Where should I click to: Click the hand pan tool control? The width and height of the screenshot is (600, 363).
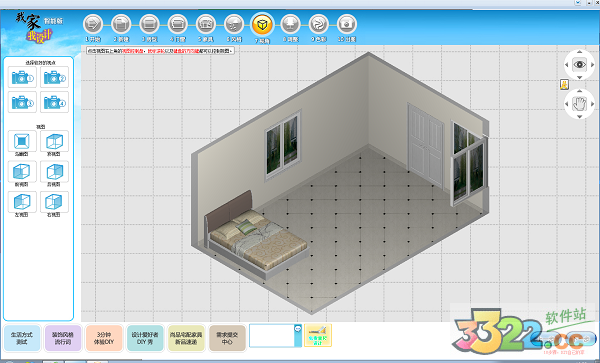point(579,103)
